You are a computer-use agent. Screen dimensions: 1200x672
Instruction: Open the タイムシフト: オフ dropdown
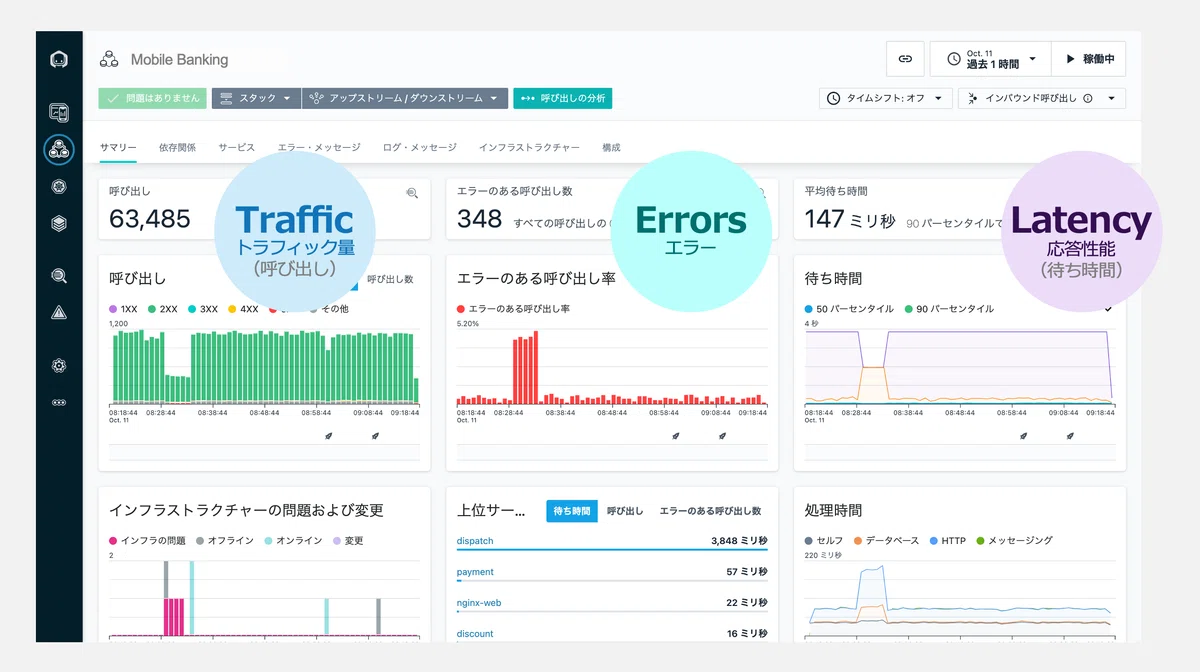[884, 98]
